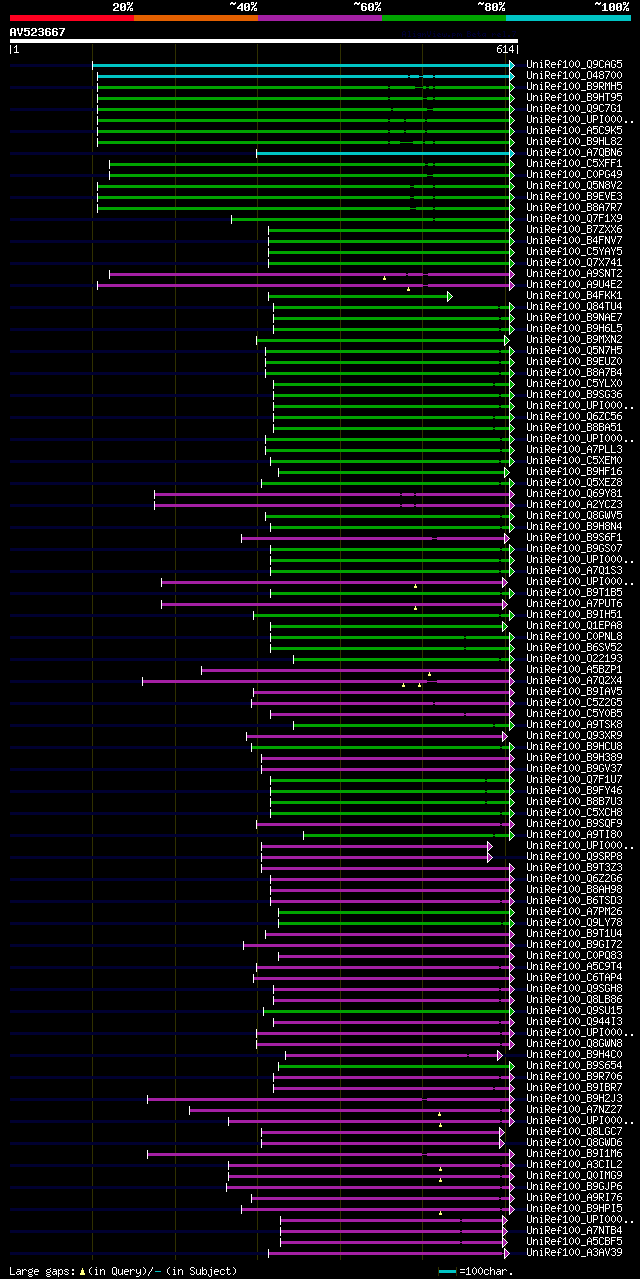
Task: Select label UniRef100_Q6ZC56
Action: click(573, 416)
